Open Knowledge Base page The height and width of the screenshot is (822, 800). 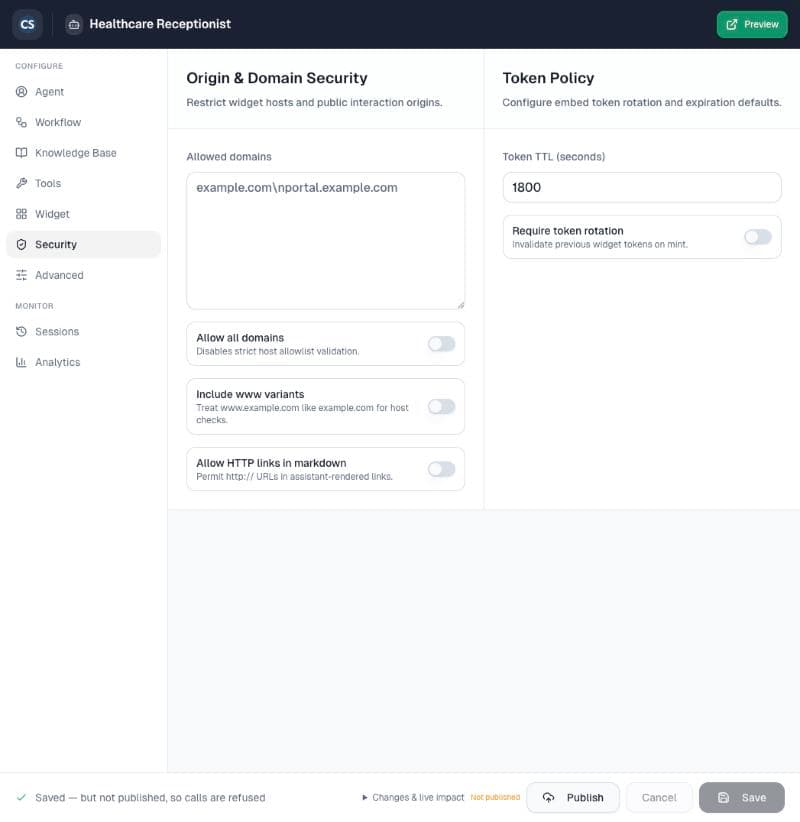tap(83, 153)
